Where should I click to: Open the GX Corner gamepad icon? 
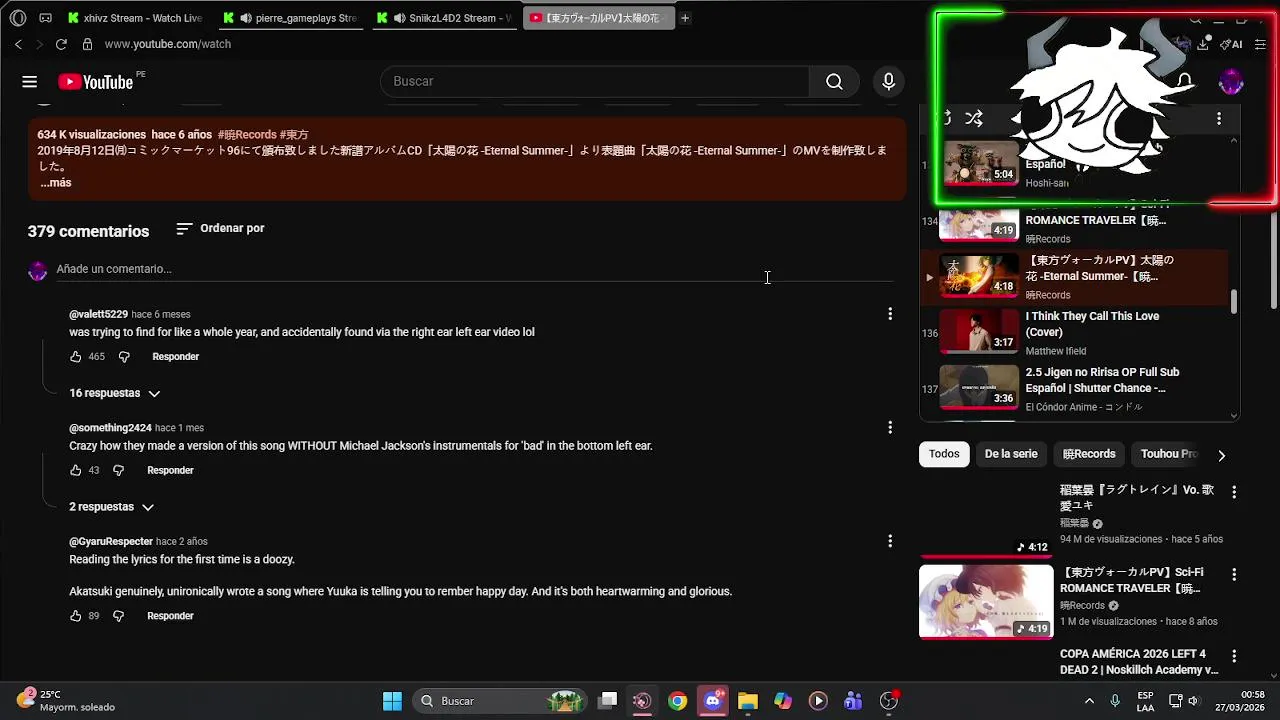45,18
